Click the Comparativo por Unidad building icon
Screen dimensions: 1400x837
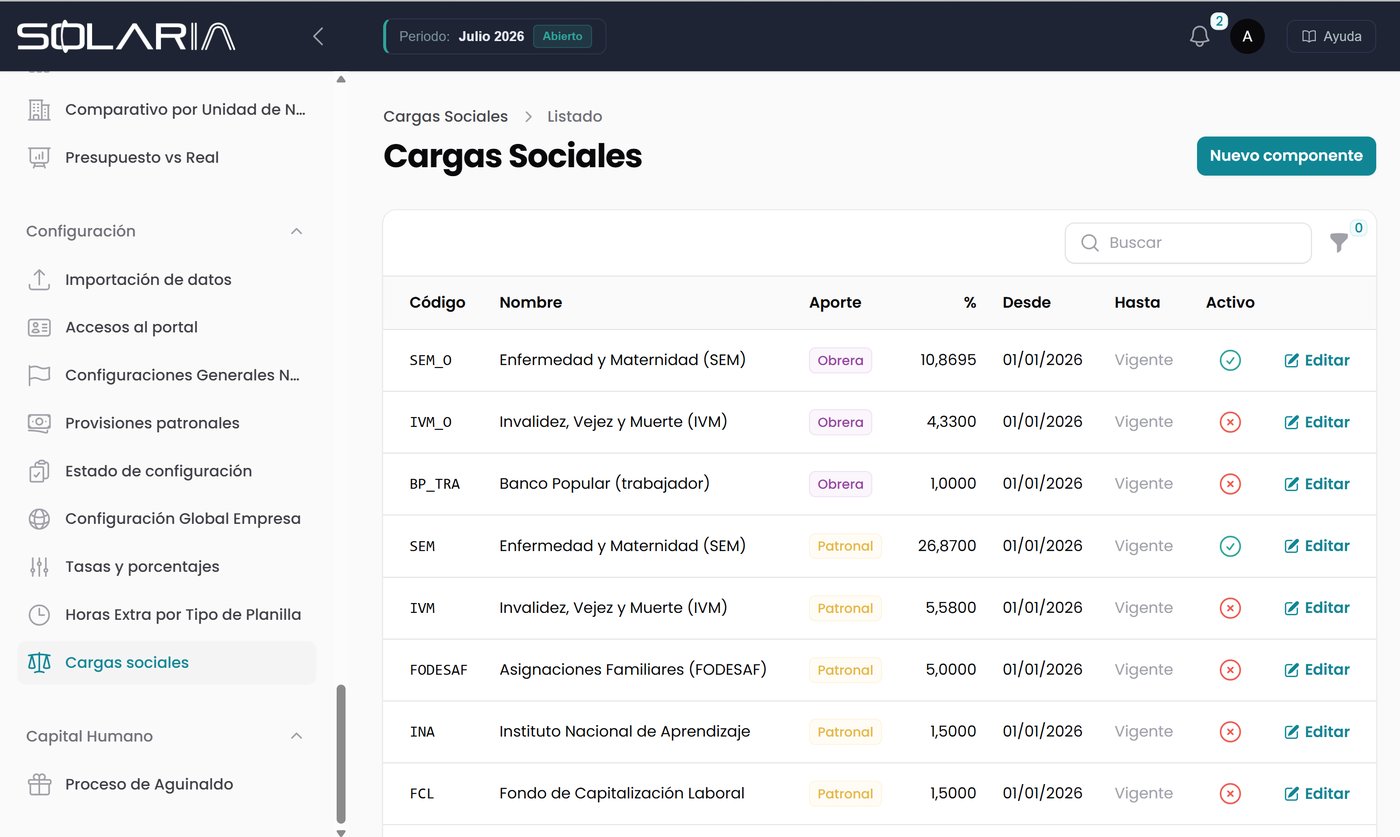pyautogui.click(x=39, y=109)
